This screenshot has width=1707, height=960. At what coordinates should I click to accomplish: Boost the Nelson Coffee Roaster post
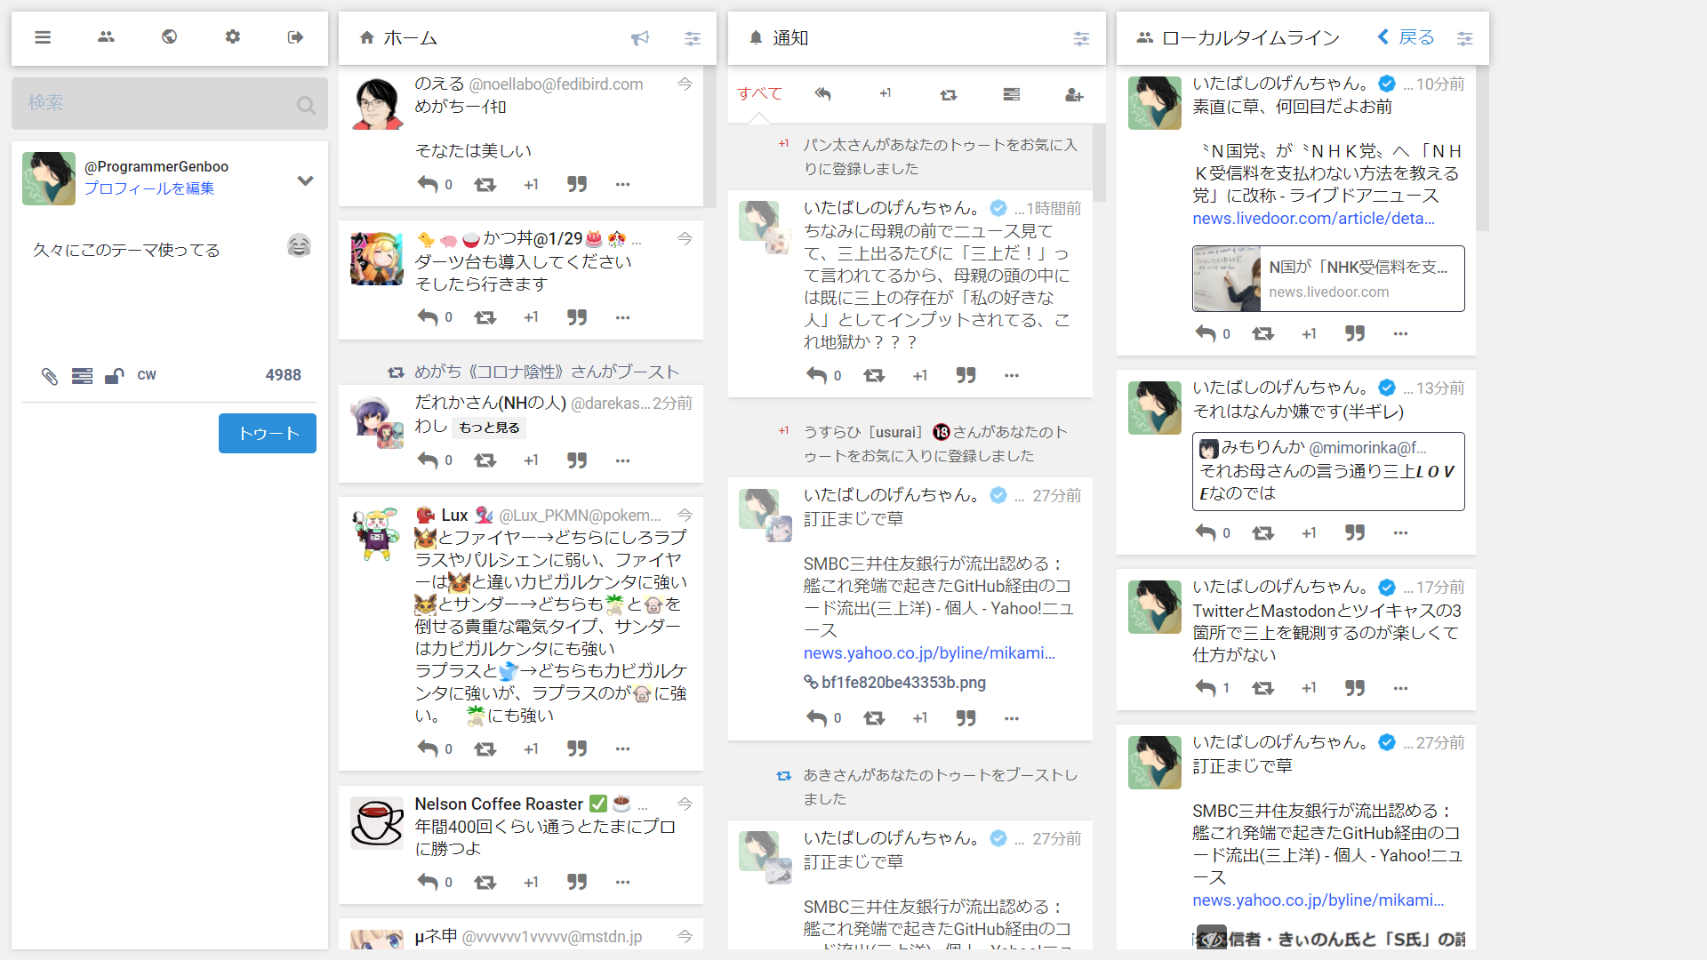pos(485,882)
